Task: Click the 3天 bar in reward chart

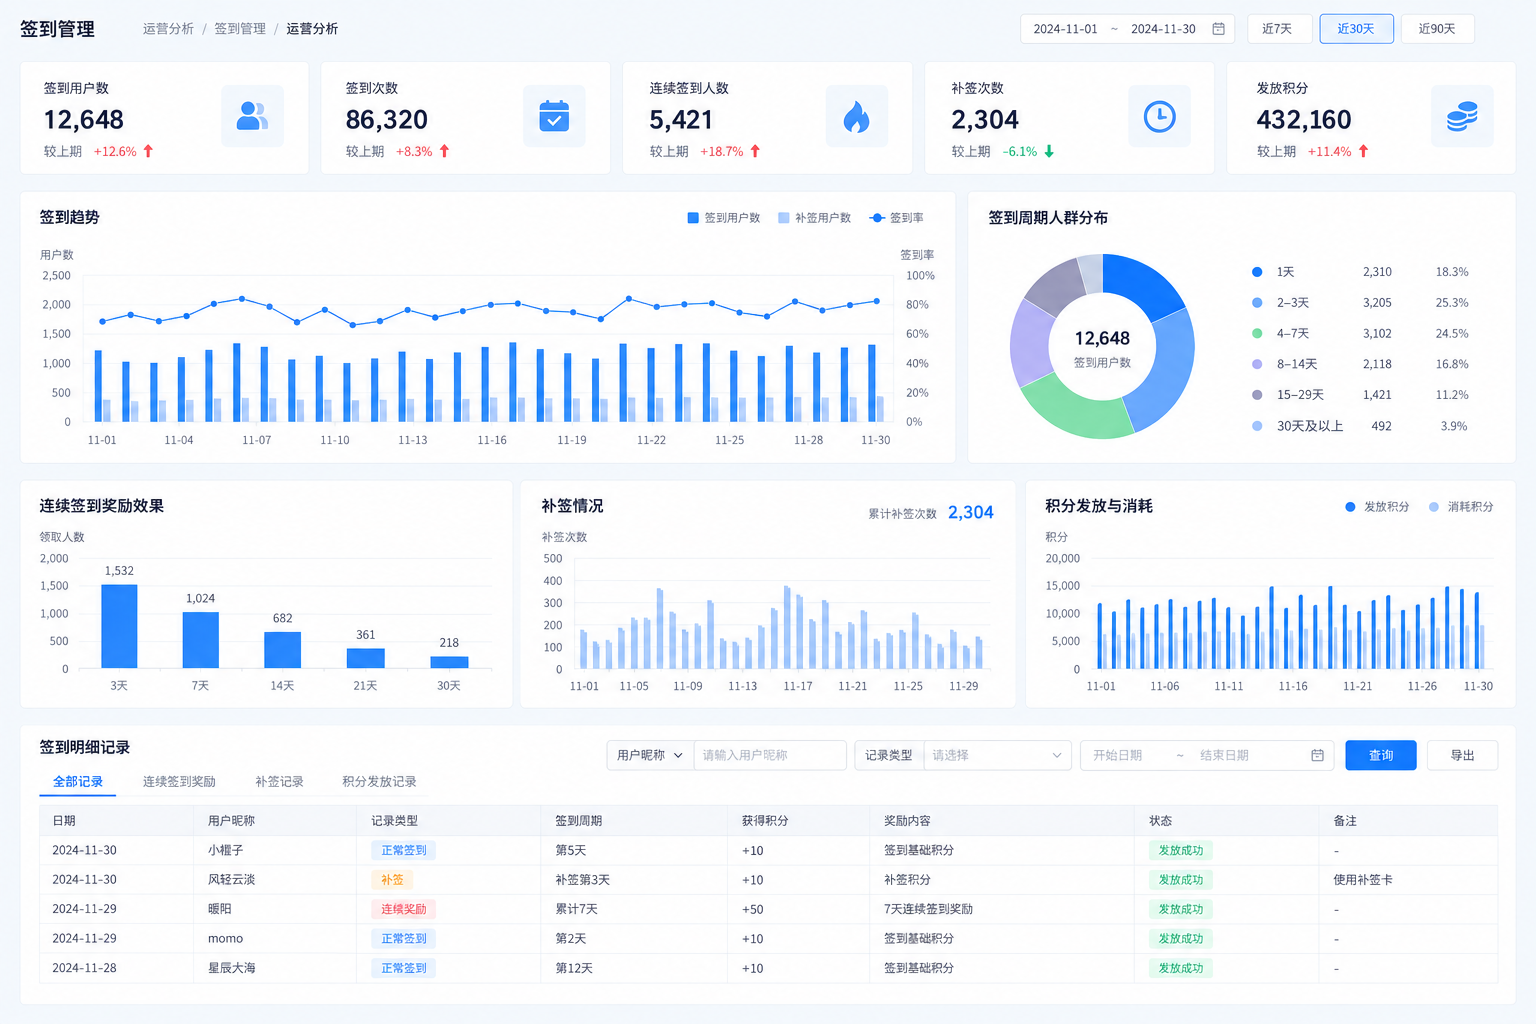Action: coord(119,626)
